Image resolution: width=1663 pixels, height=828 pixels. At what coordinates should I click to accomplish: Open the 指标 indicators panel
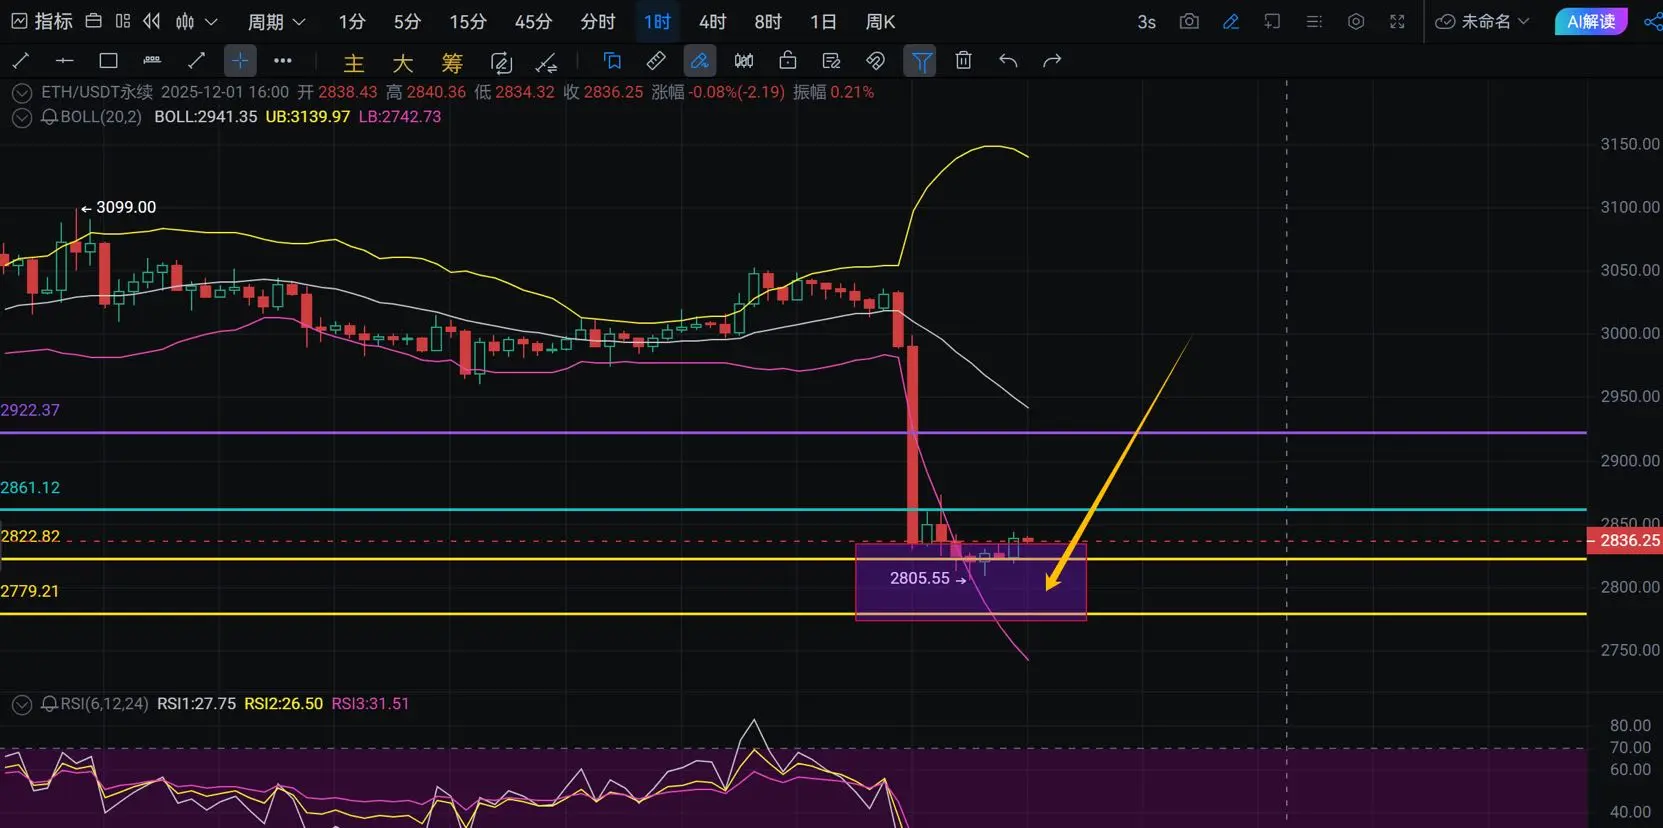41,21
